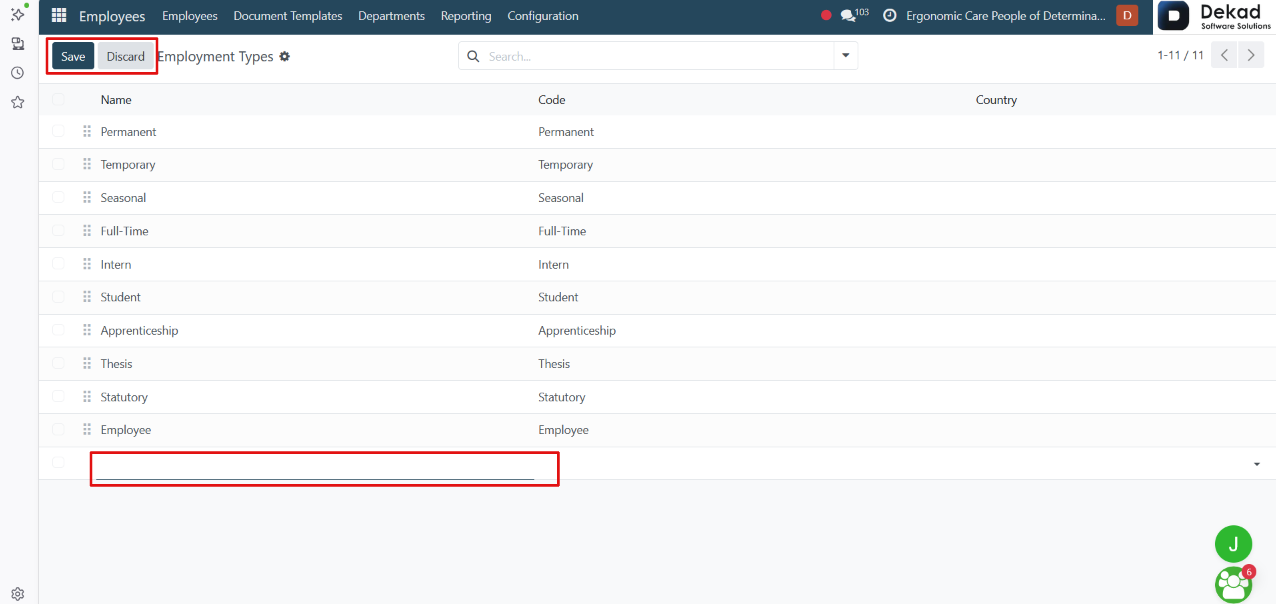This screenshot has width=1276, height=604.
Task: Grab the drag handle for Thesis row
Action: 87,364
